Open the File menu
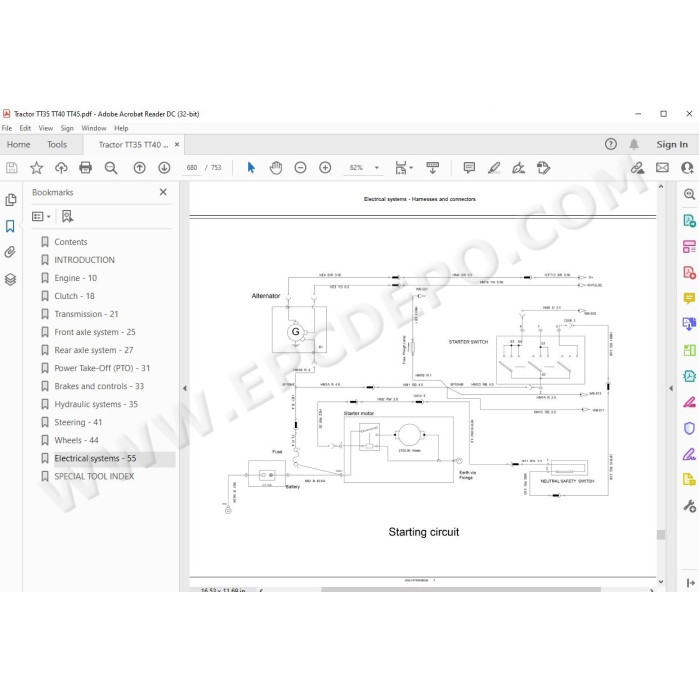Image resolution: width=700 pixels, height=700 pixels. pos(7,128)
